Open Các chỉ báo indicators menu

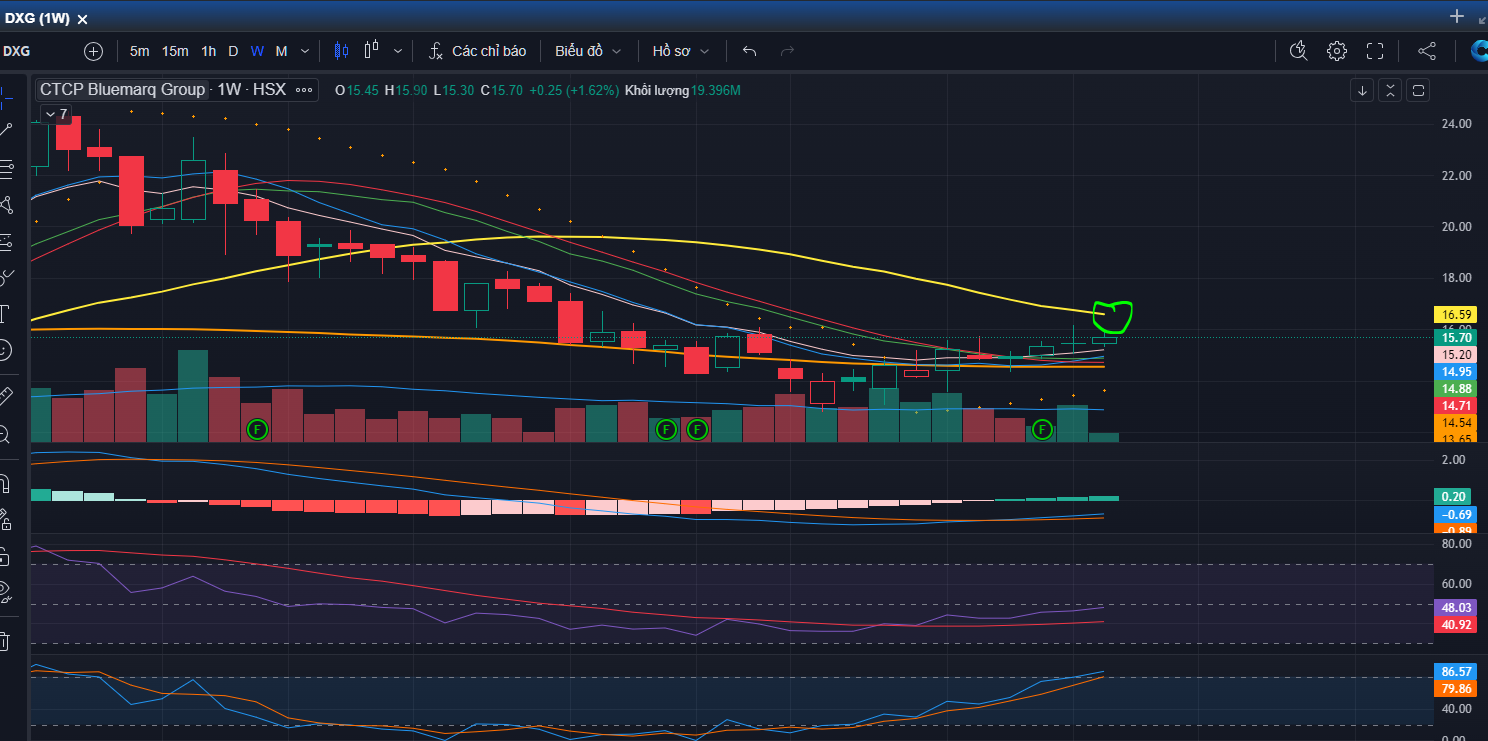[477, 51]
